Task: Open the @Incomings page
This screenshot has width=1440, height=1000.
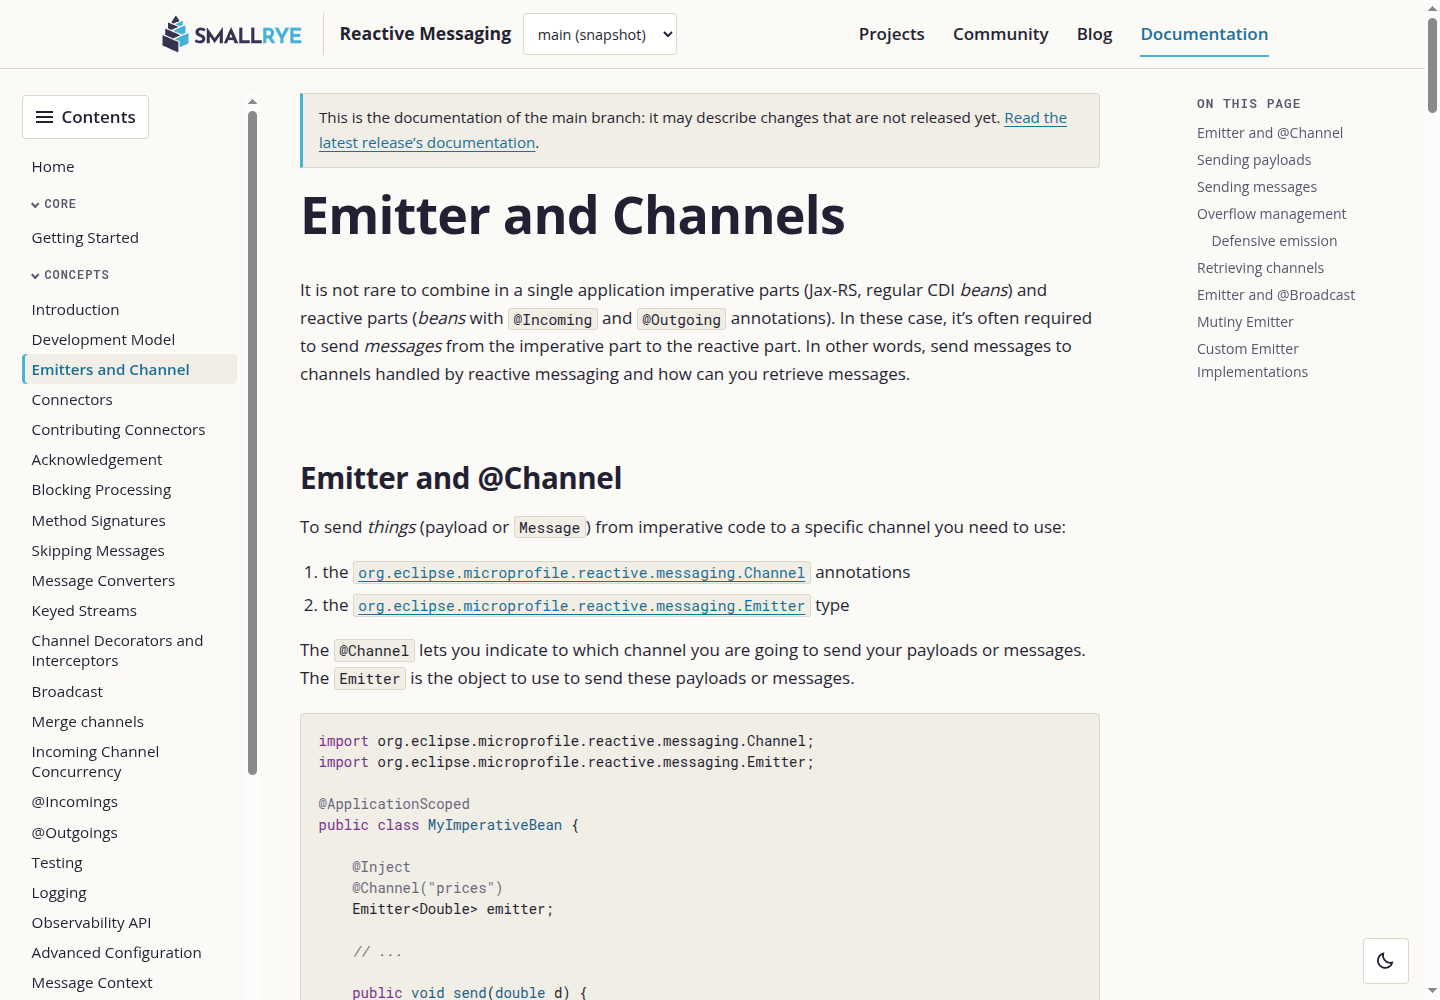Action: click(74, 802)
